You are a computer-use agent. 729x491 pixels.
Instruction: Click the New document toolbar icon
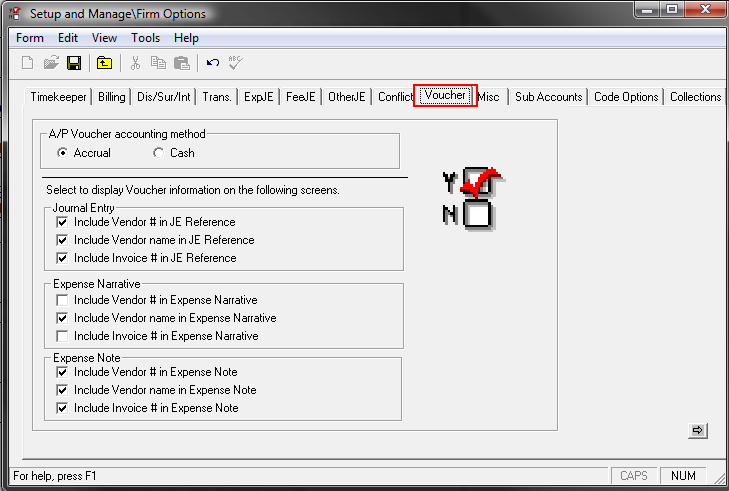[x=28, y=63]
